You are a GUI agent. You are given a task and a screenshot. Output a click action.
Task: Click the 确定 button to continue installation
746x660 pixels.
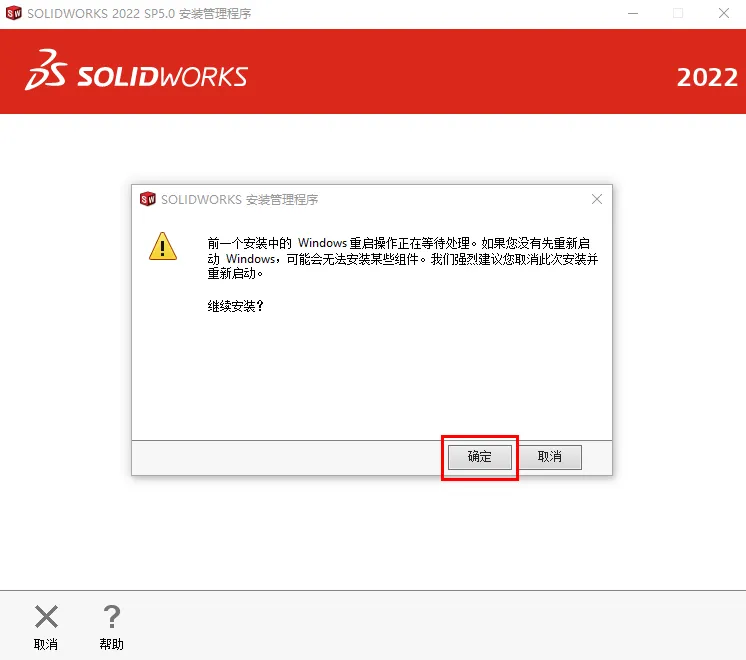480,457
